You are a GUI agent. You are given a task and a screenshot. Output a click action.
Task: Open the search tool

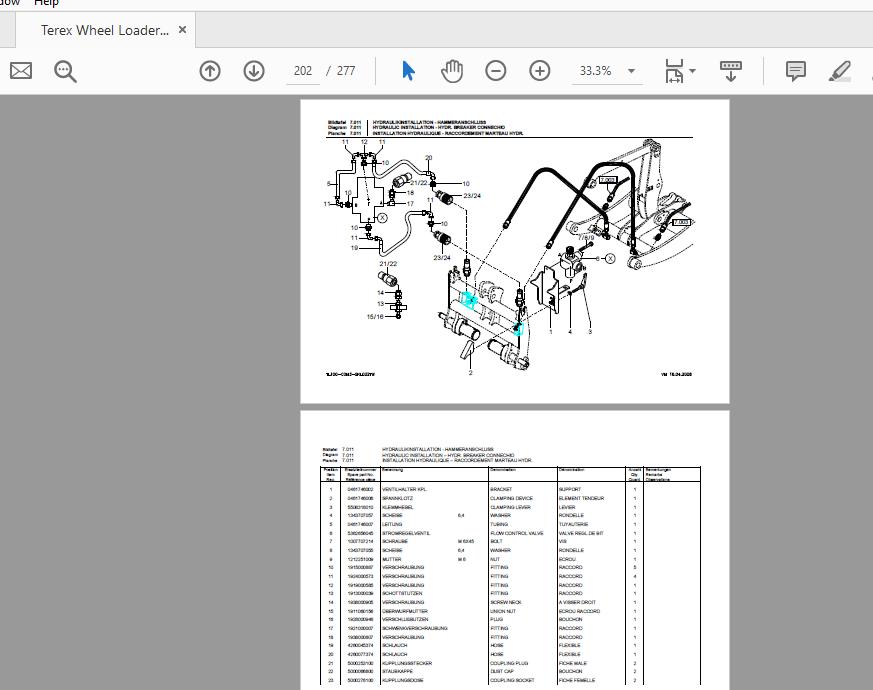coord(65,71)
